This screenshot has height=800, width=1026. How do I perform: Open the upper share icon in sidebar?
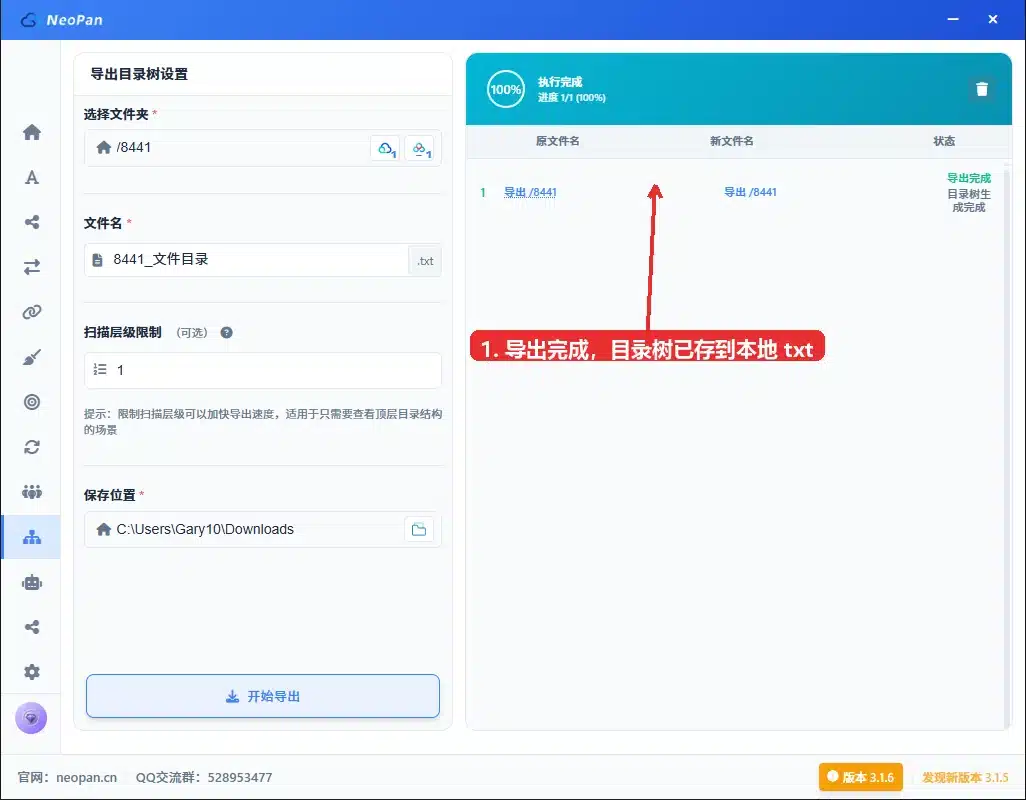point(31,222)
